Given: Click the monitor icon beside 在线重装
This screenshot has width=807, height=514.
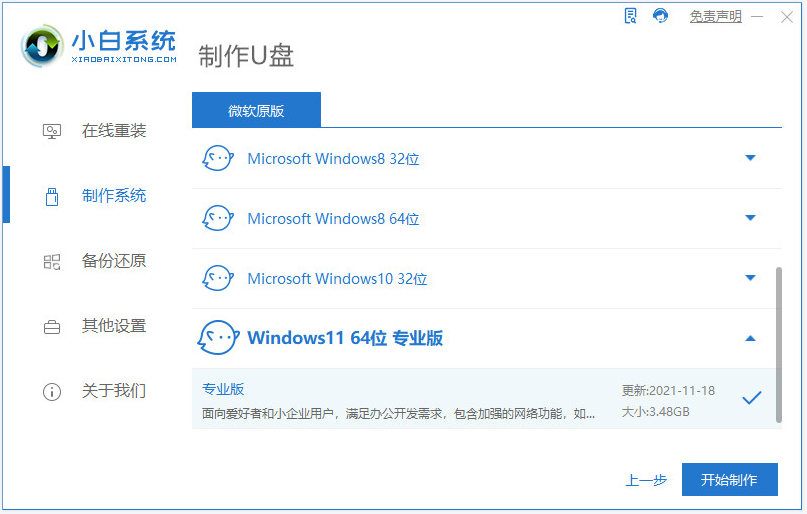Looking at the screenshot, I should 51,132.
